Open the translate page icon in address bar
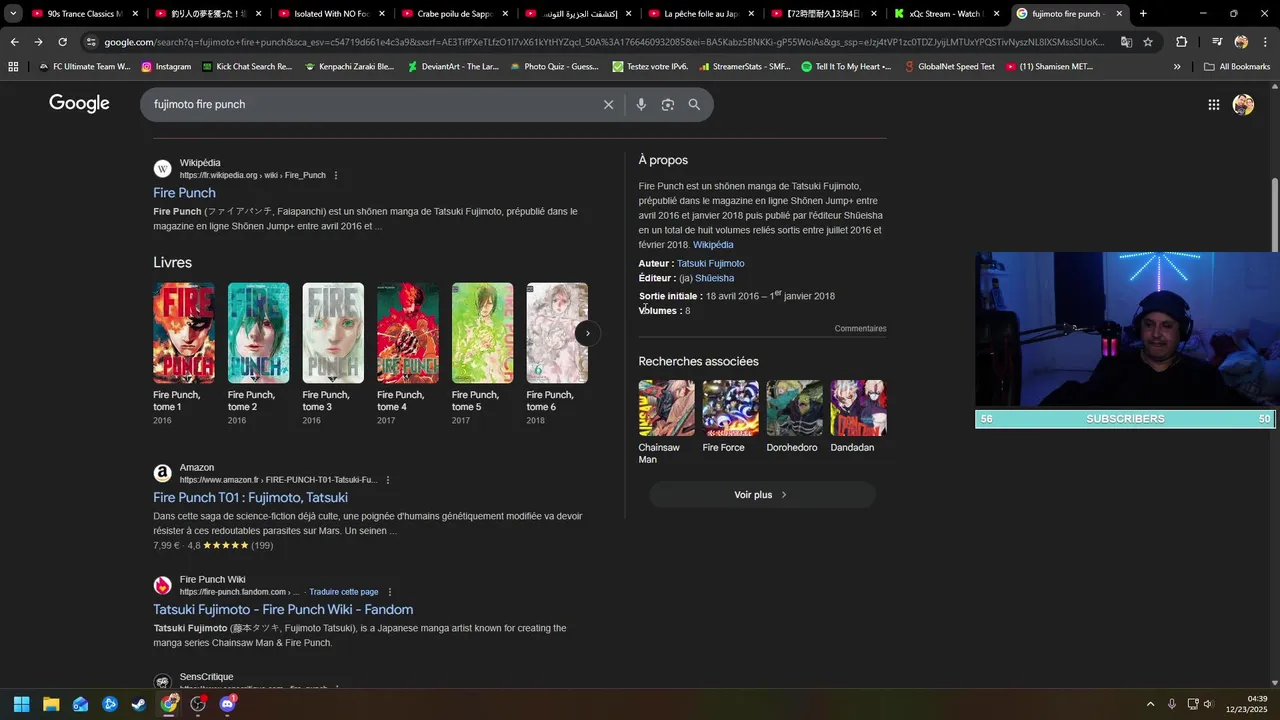 pyautogui.click(x=1126, y=42)
